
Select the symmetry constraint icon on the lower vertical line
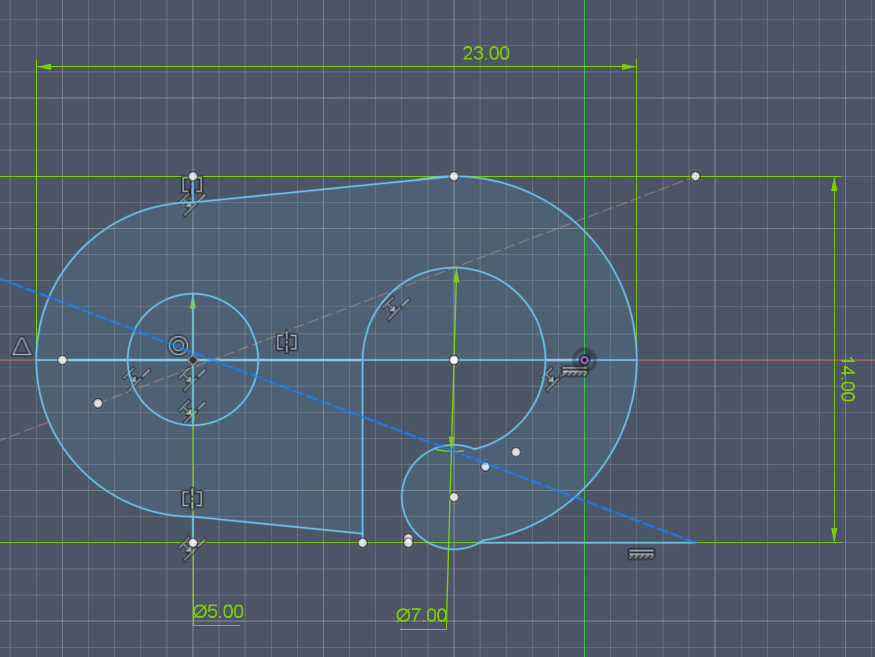[x=192, y=498]
